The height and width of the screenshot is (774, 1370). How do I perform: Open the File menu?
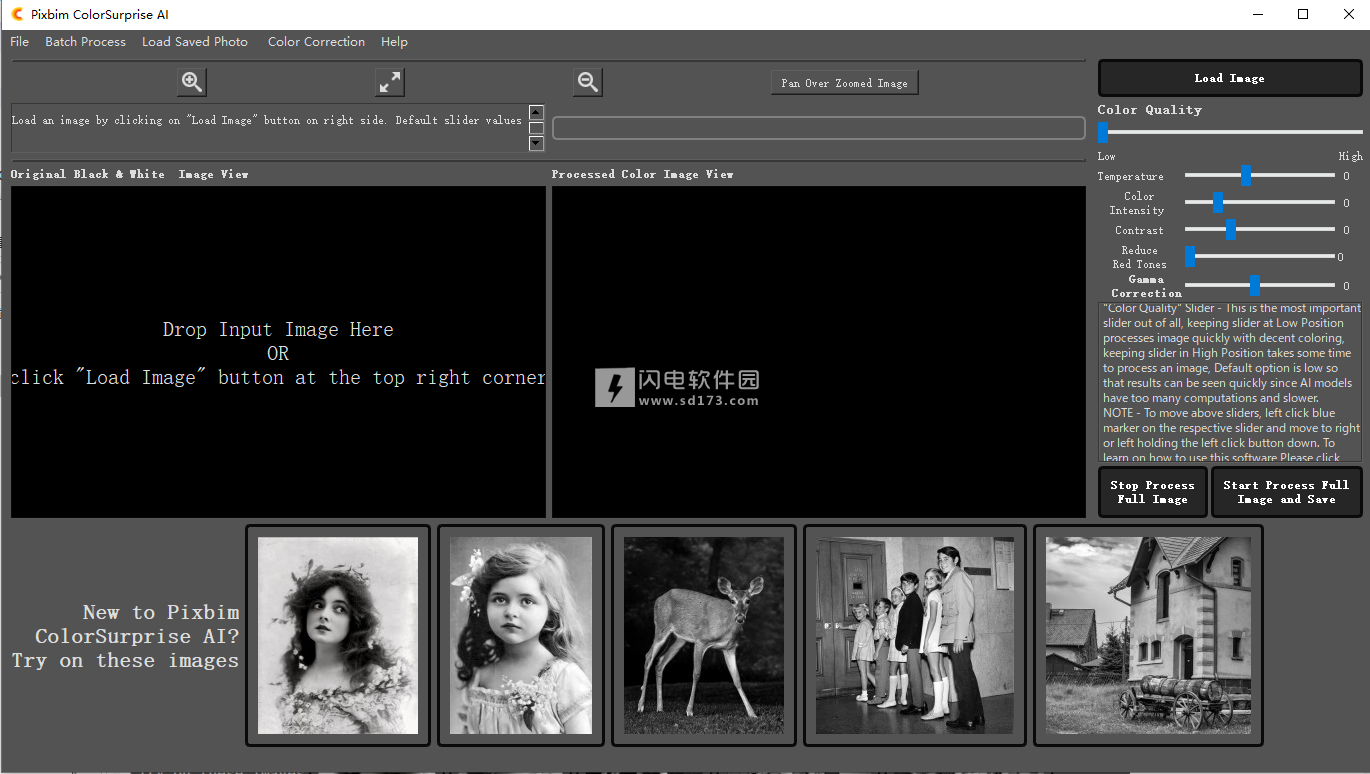coord(19,42)
